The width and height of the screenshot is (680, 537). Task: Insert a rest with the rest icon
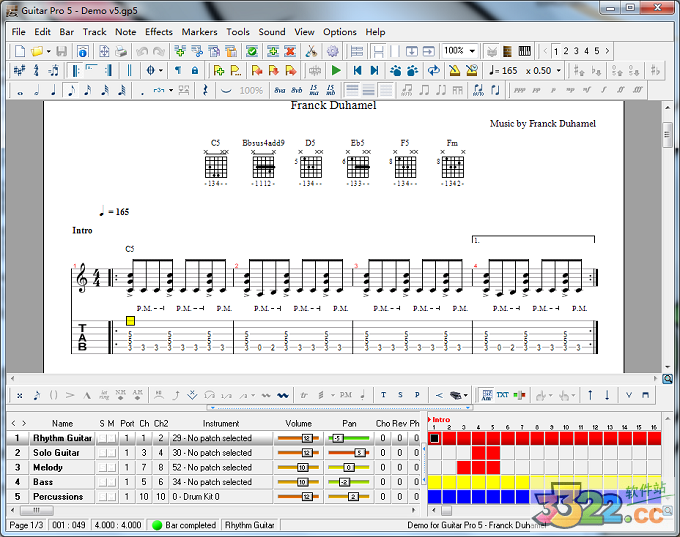(x=205, y=90)
